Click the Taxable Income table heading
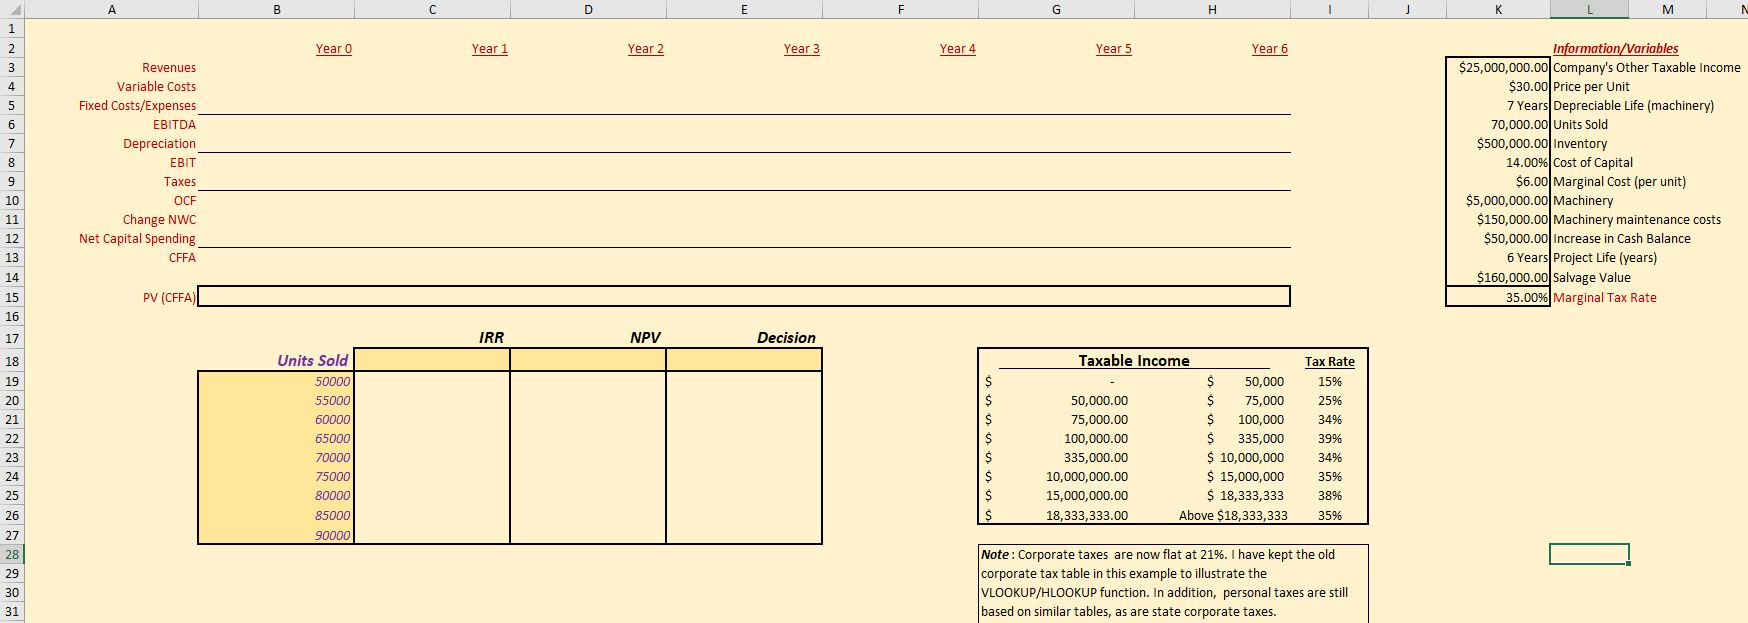Screen dimensions: 1748x623 click(1133, 360)
